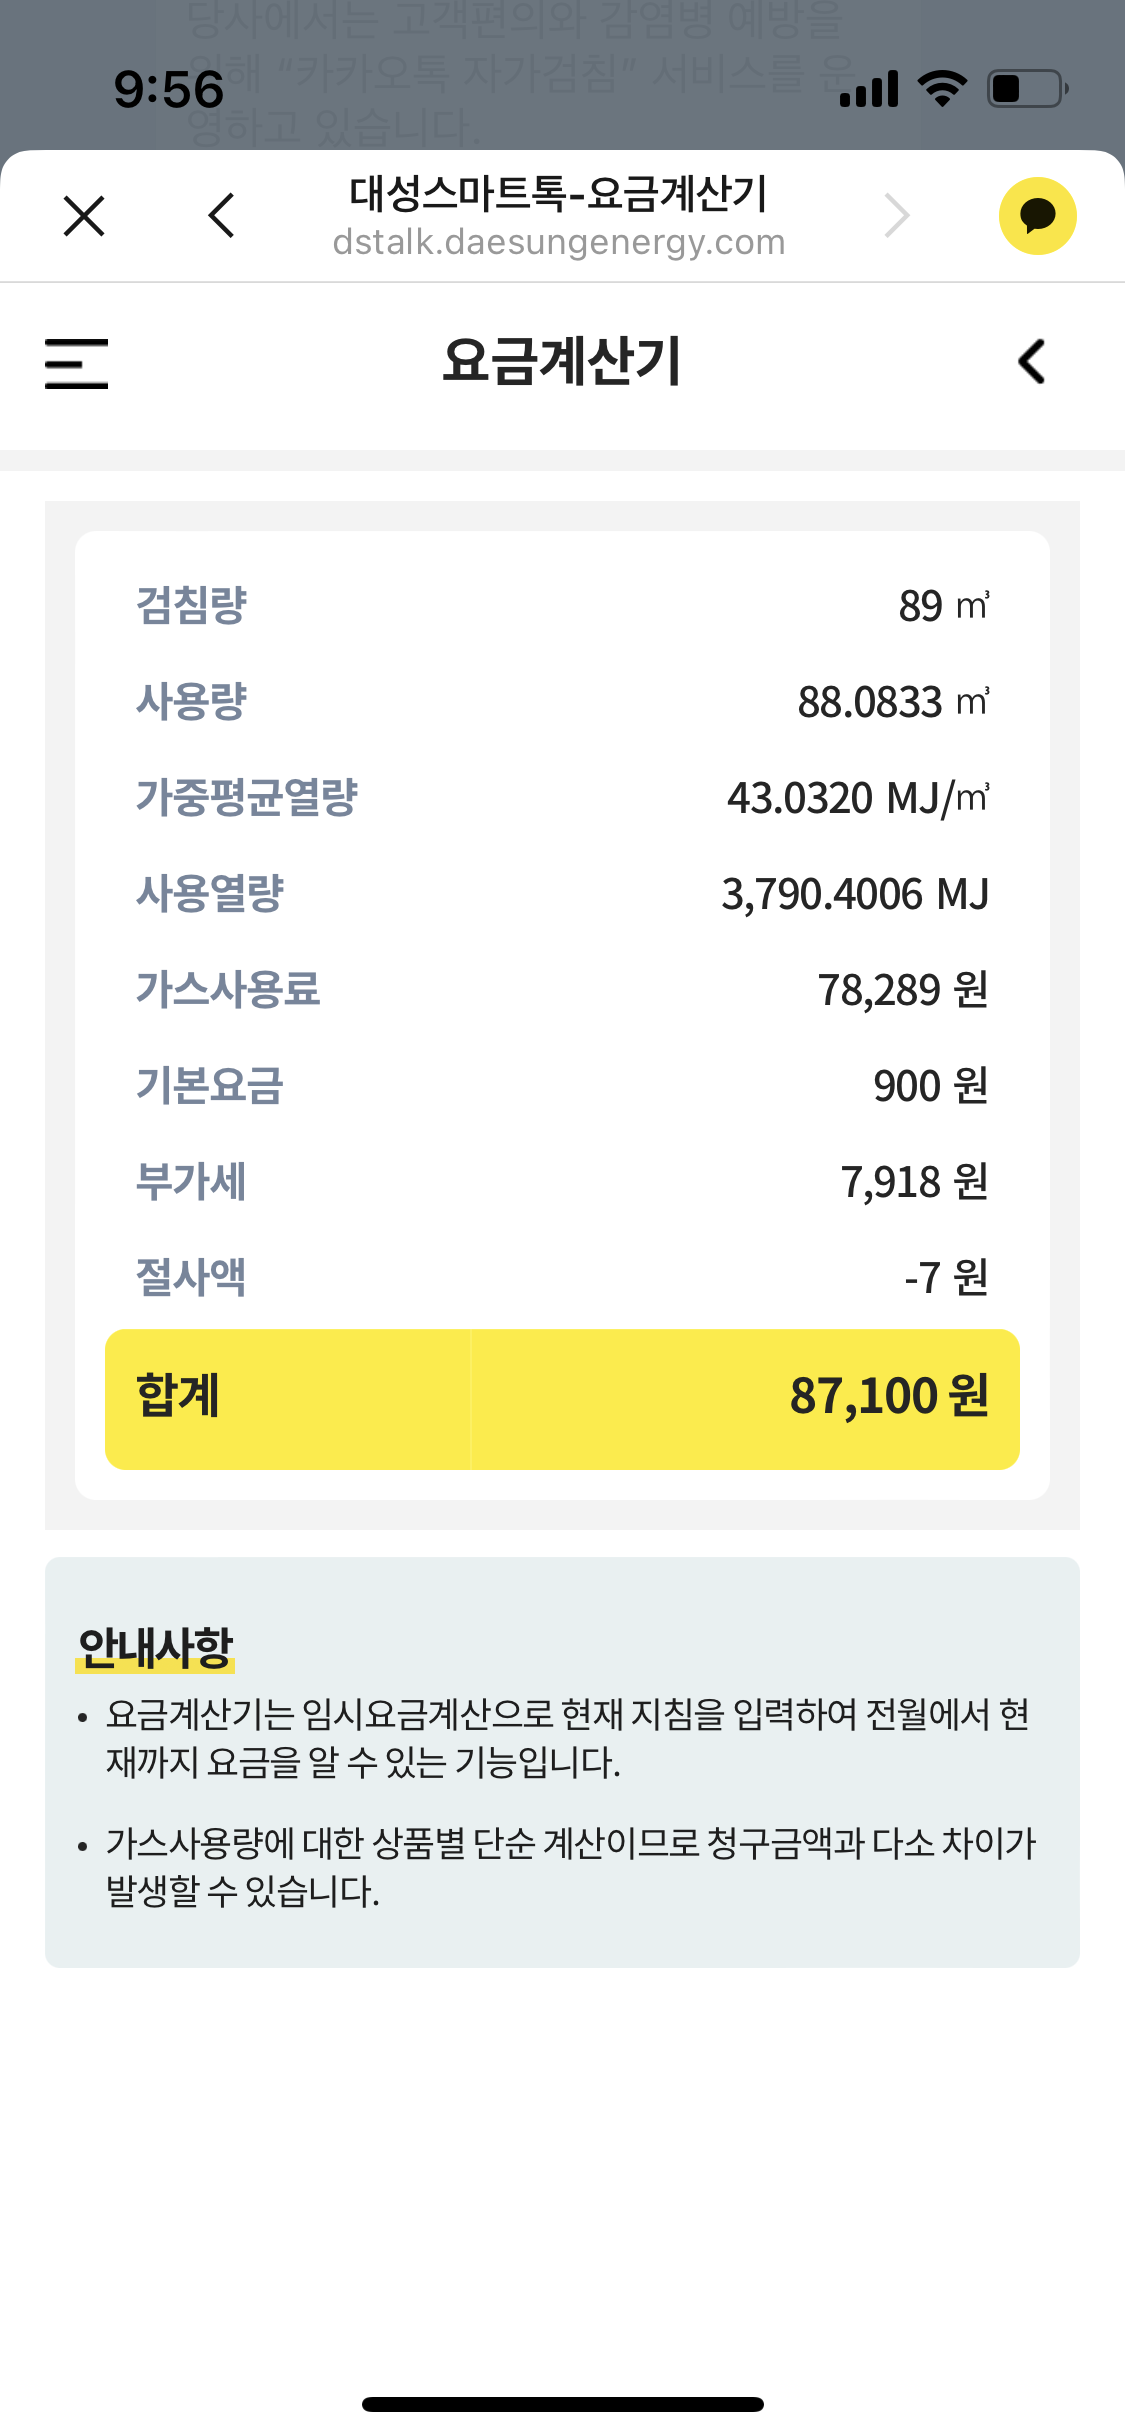Tap the battery indicator icon
This screenshot has height=2436, width=1125.
click(x=1027, y=89)
